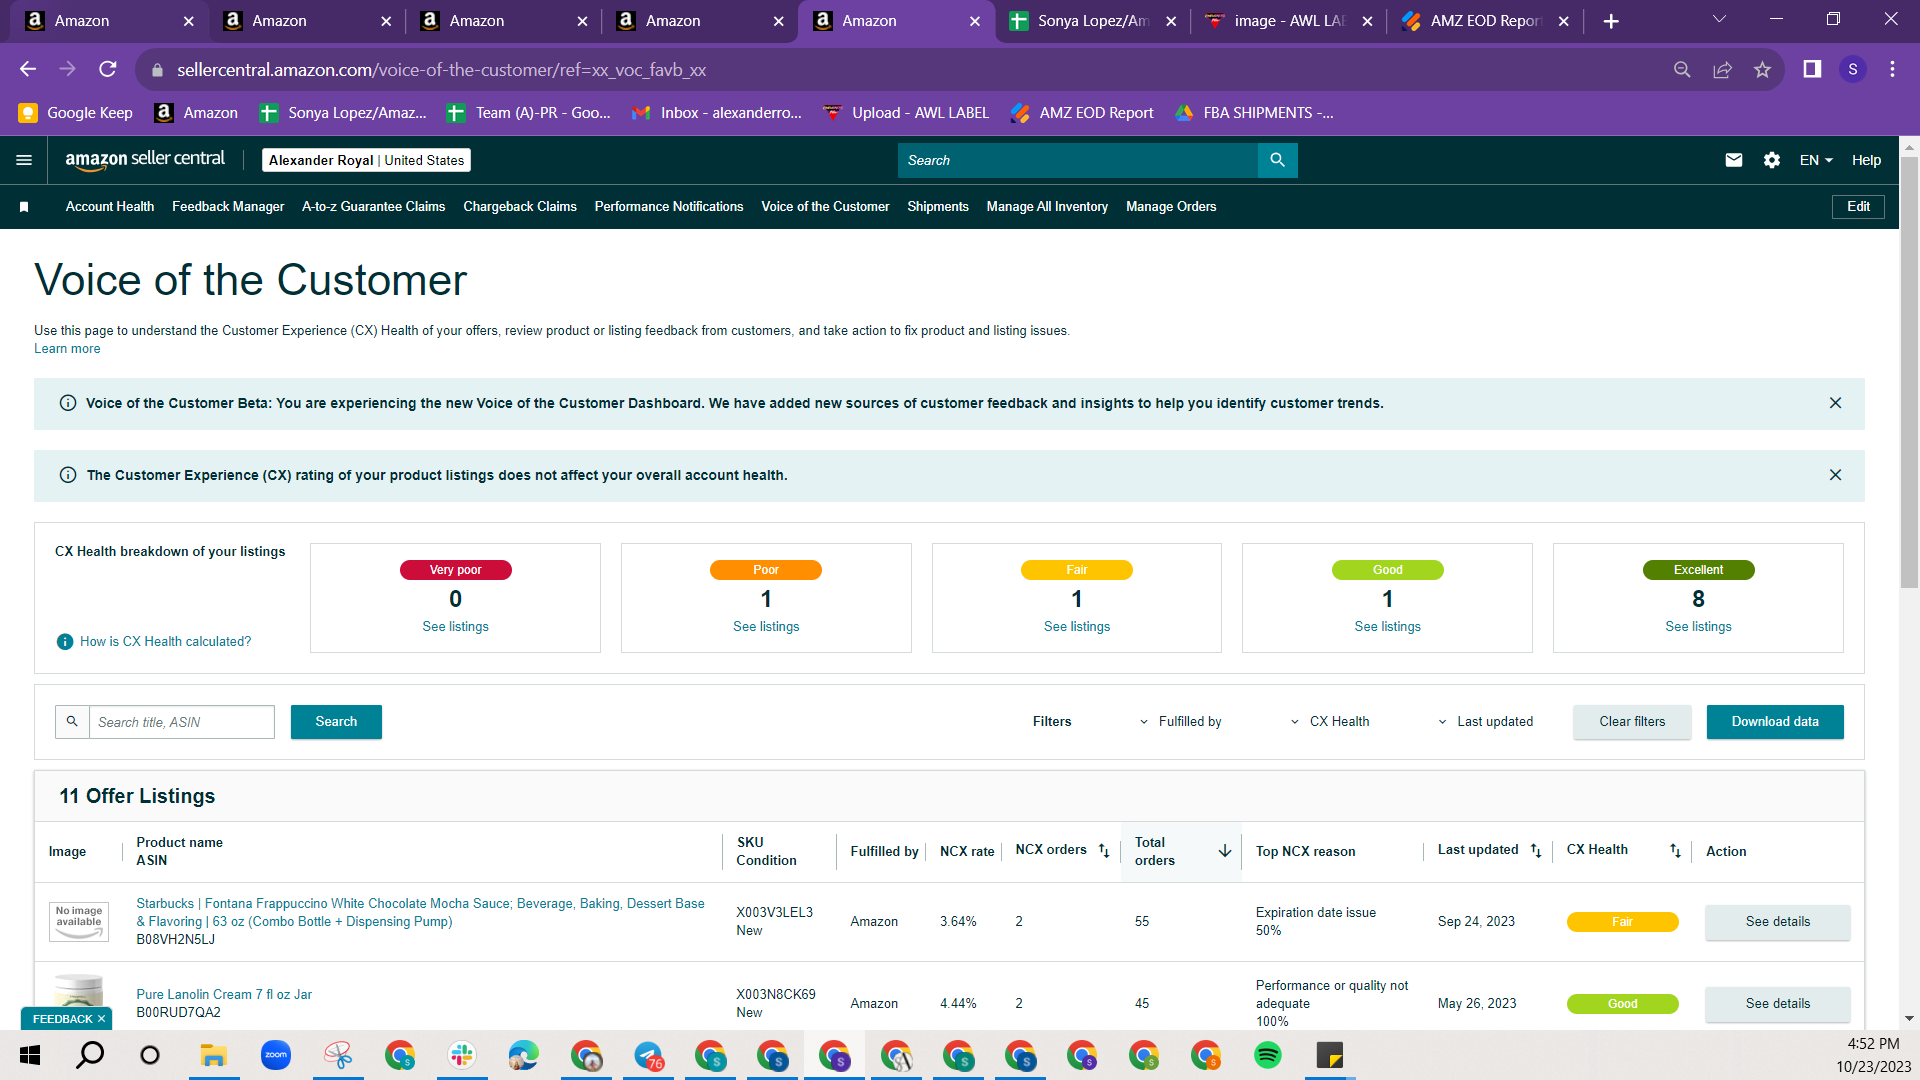See listings under Fair
The image size is (1920, 1080).
(x=1077, y=627)
